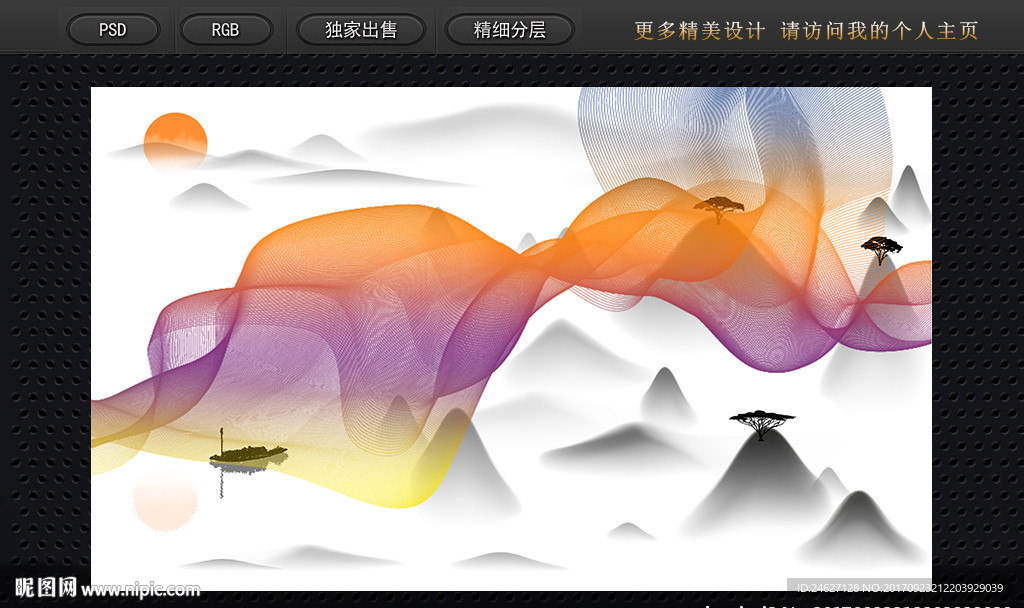
Task: Click the ID number text at bottom right
Action: [x=899, y=588]
